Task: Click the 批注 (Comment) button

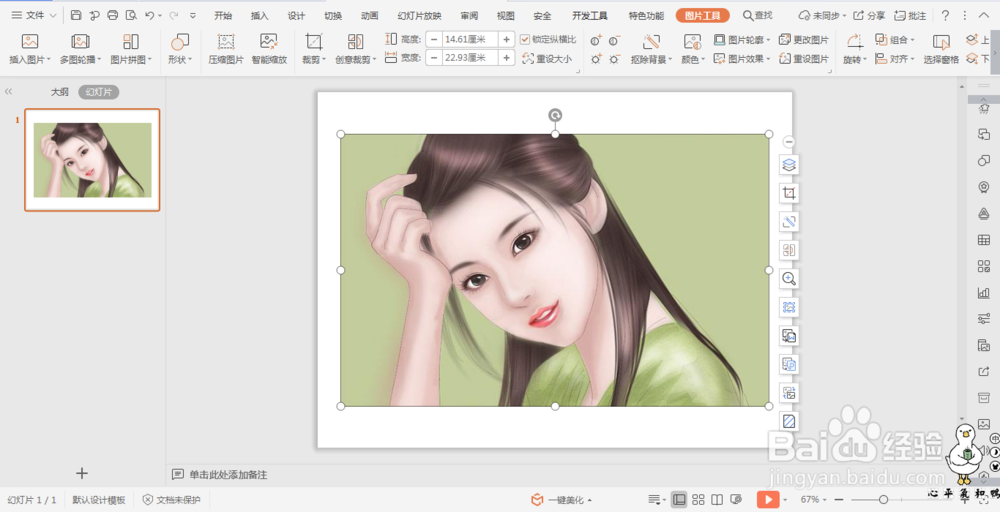Action: pyautogui.click(x=910, y=15)
